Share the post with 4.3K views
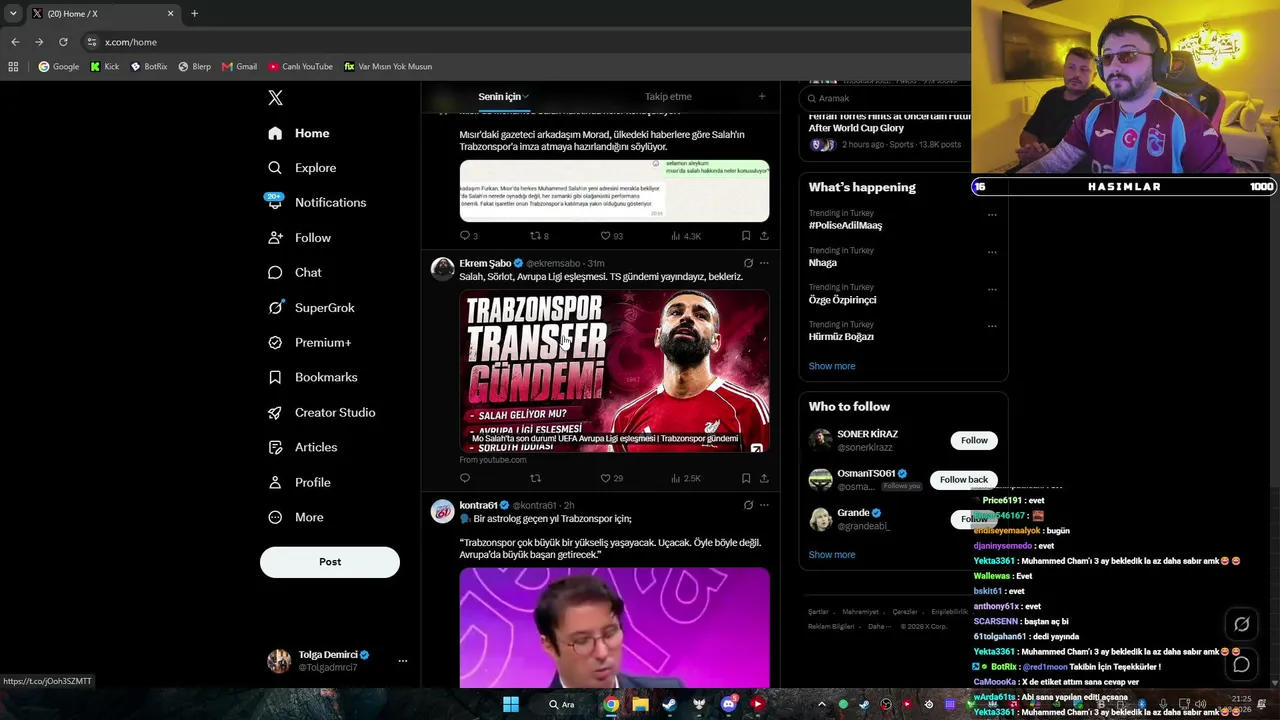The width and height of the screenshot is (1280, 720). [x=764, y=236]
